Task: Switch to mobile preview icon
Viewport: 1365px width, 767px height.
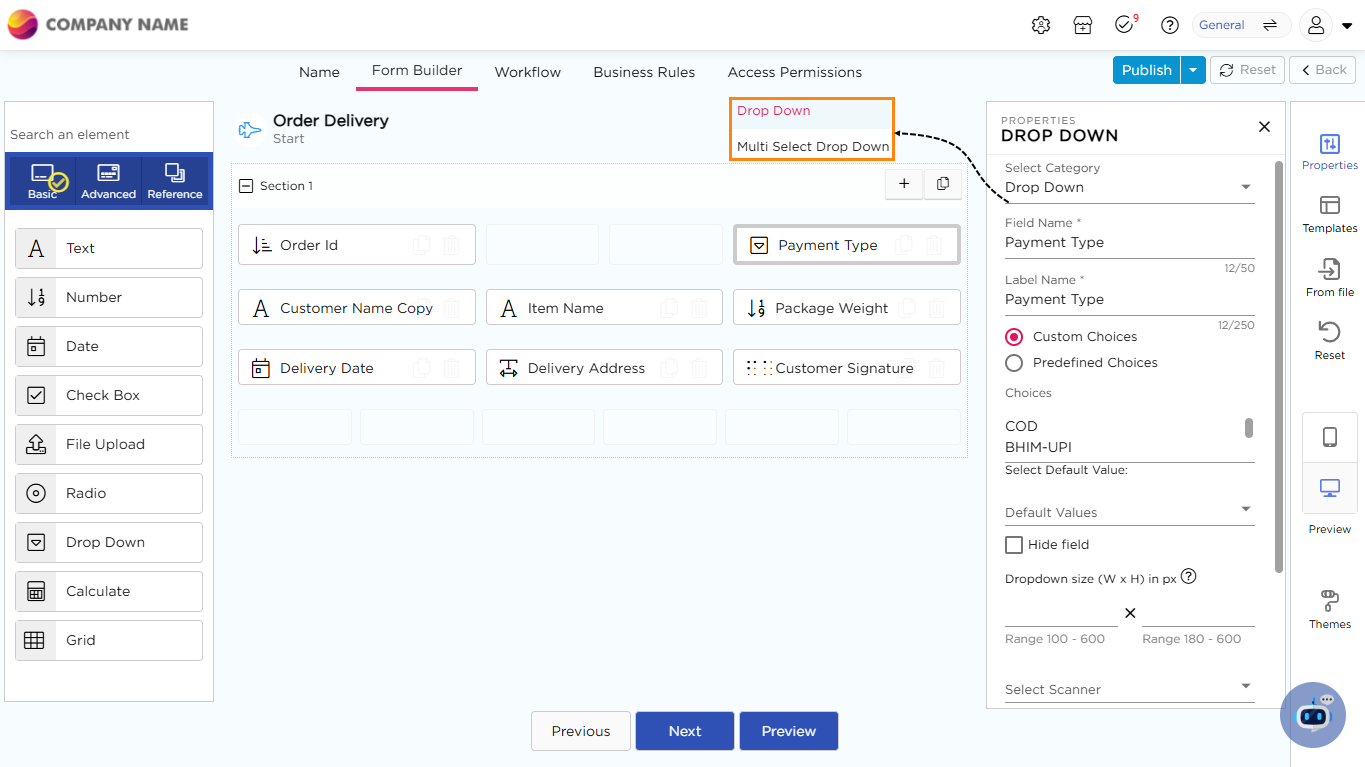Action: click(x=1329, y=437)
